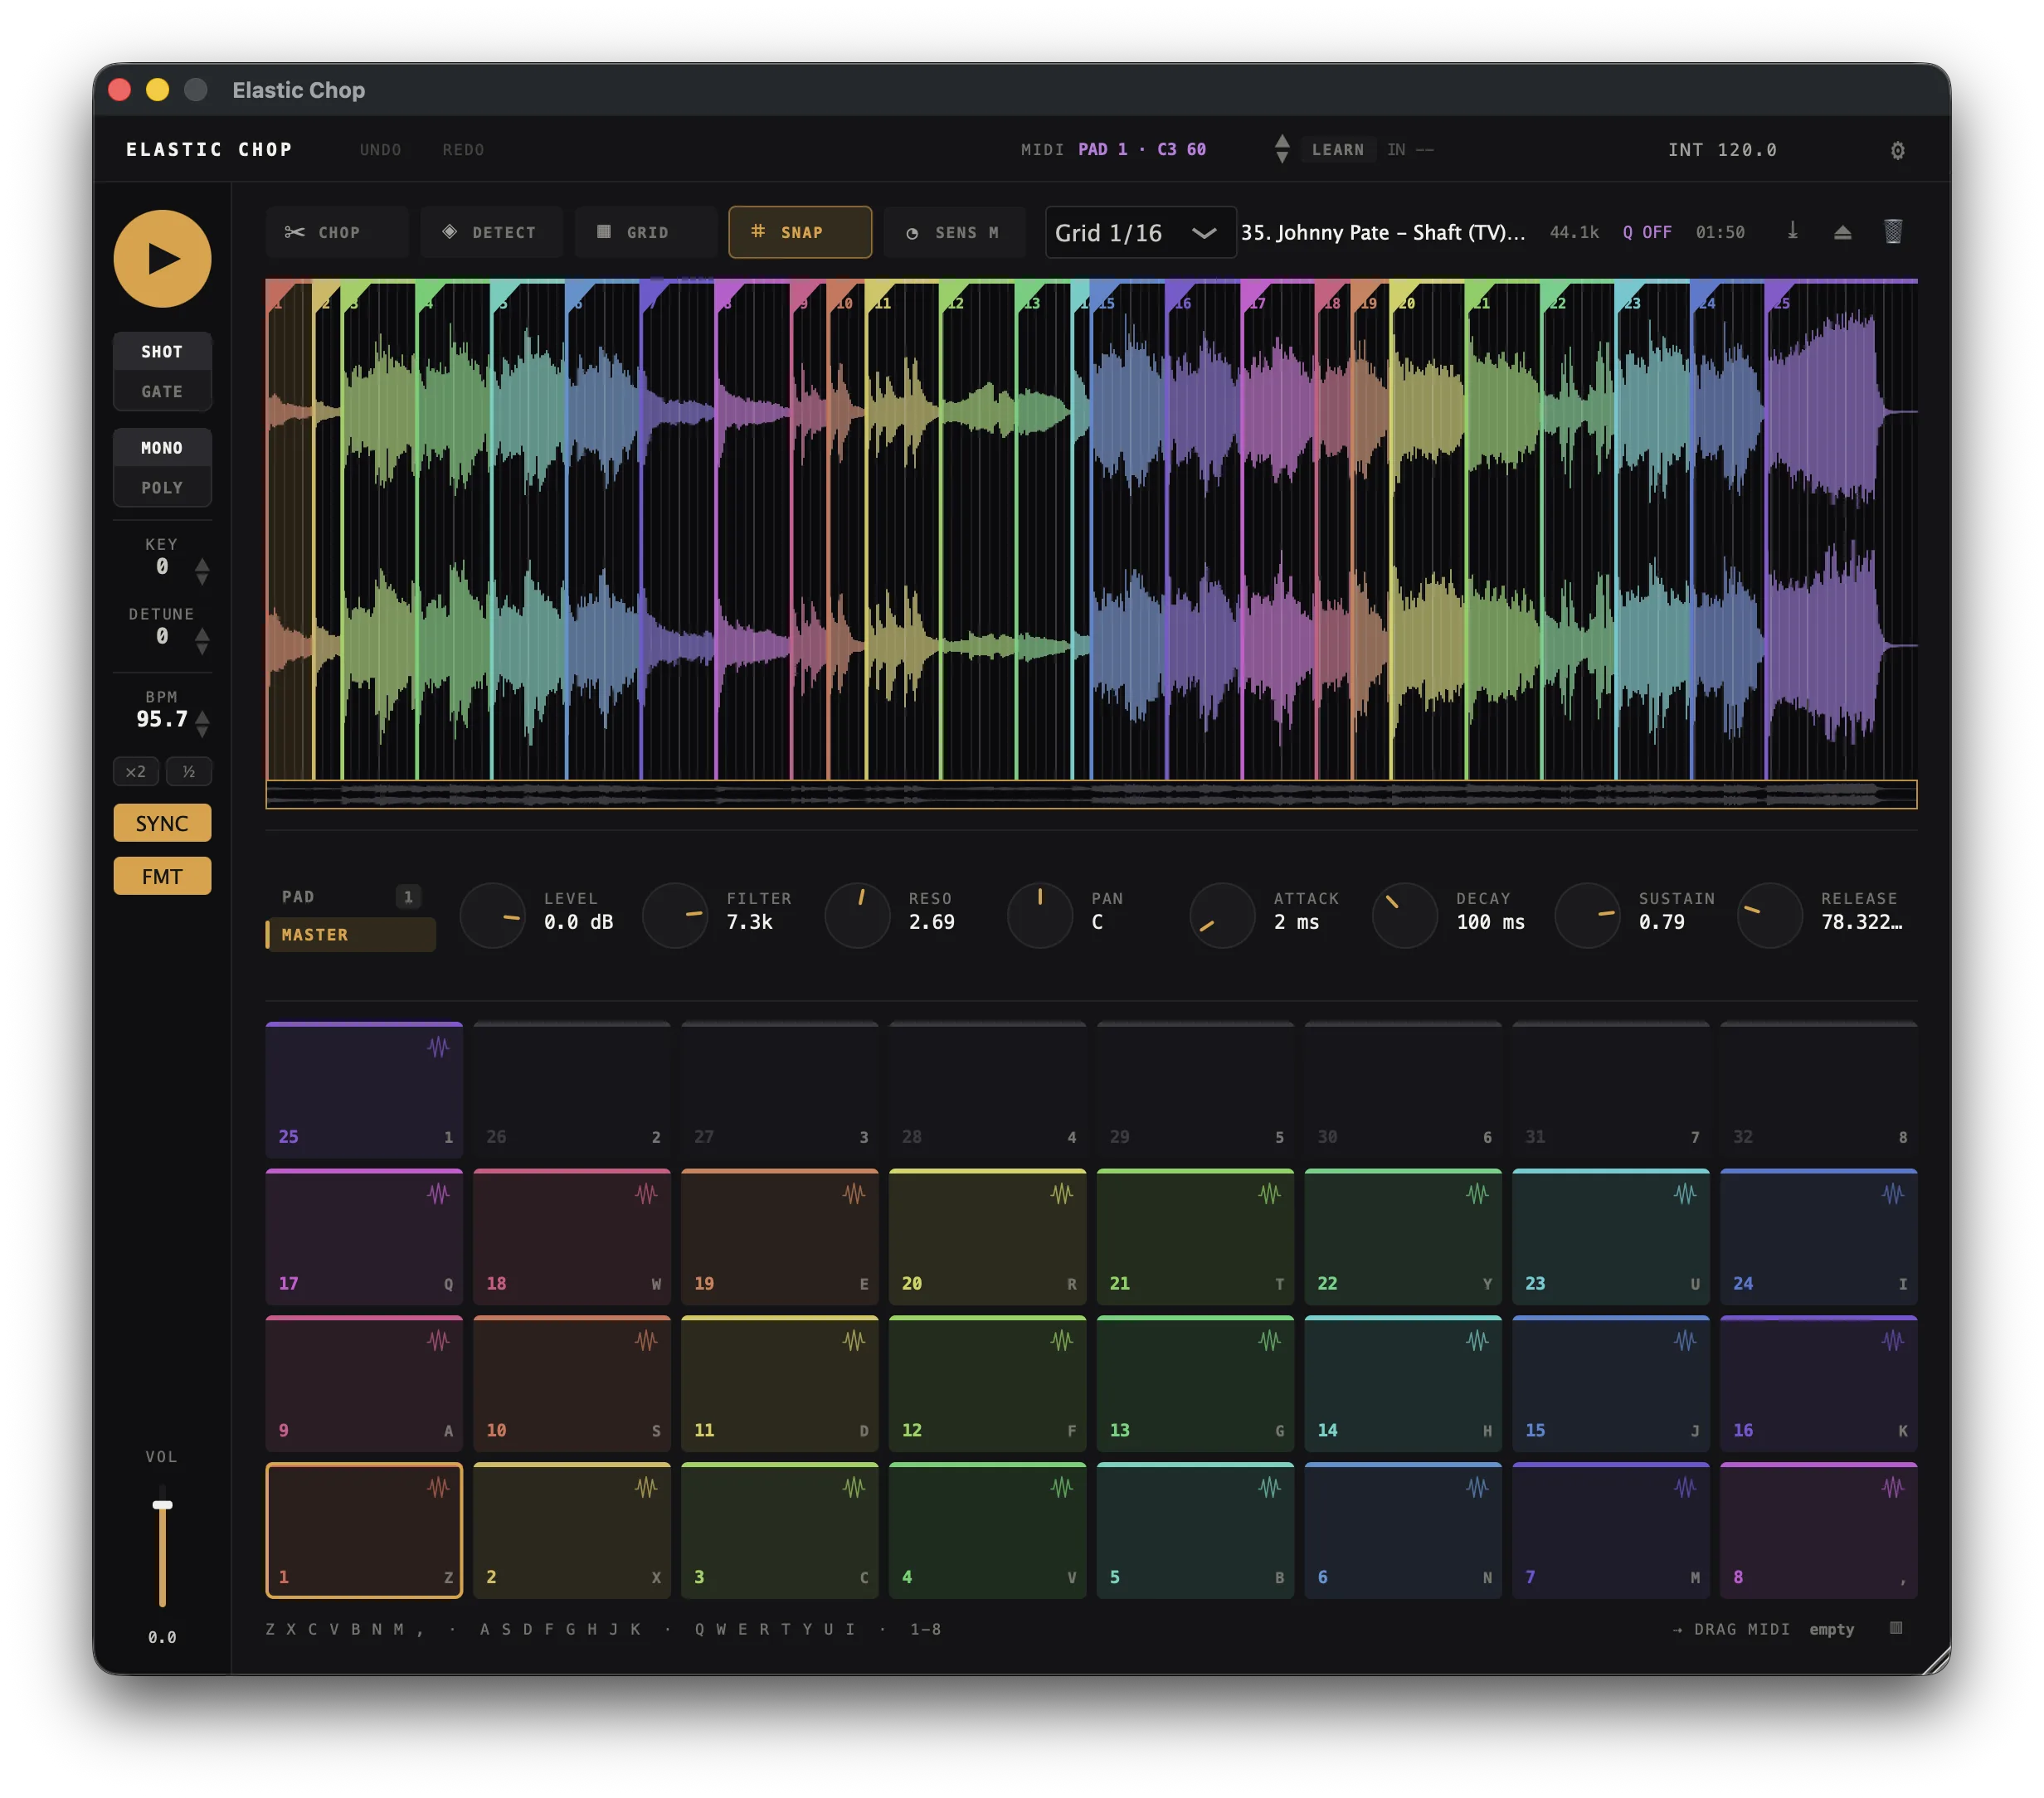Click the waveform icon on pad 9

438,1340
